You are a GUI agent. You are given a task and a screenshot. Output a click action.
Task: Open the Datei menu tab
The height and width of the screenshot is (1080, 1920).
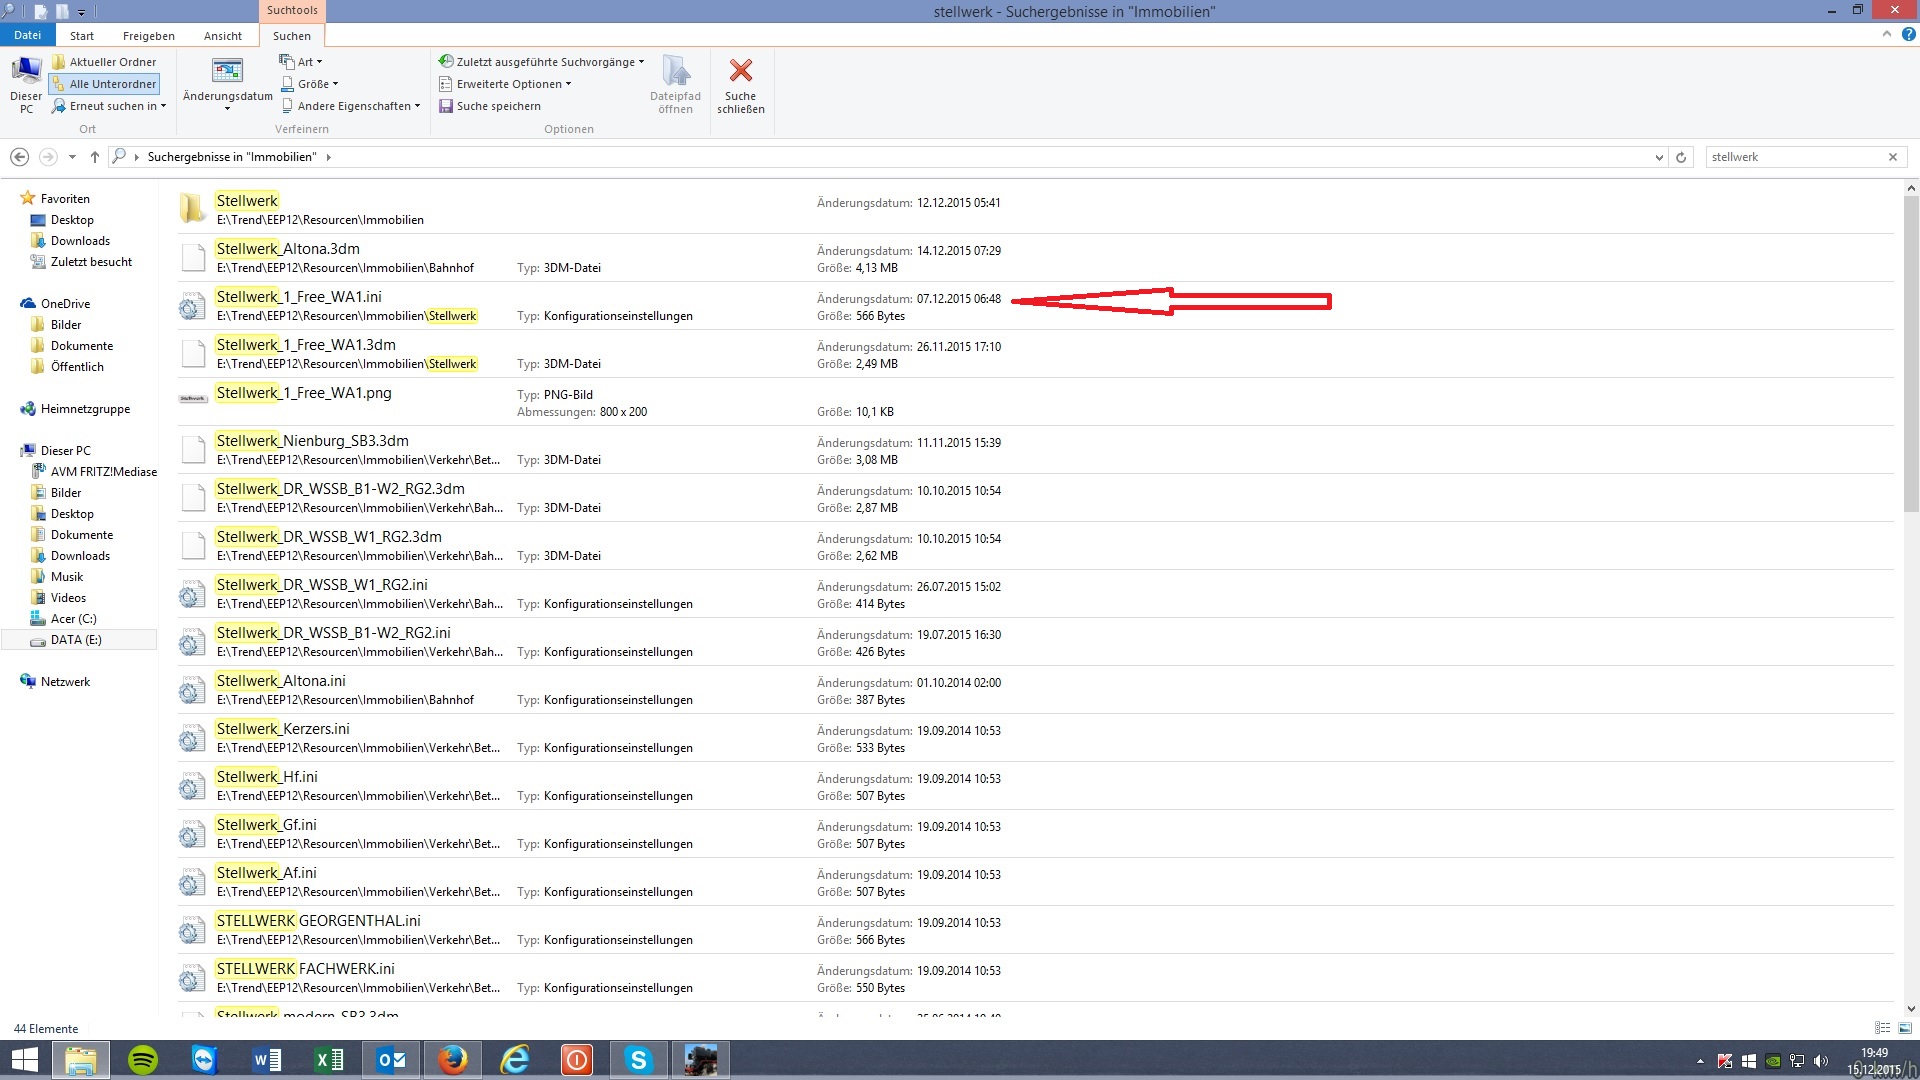(x=27, y=35)
